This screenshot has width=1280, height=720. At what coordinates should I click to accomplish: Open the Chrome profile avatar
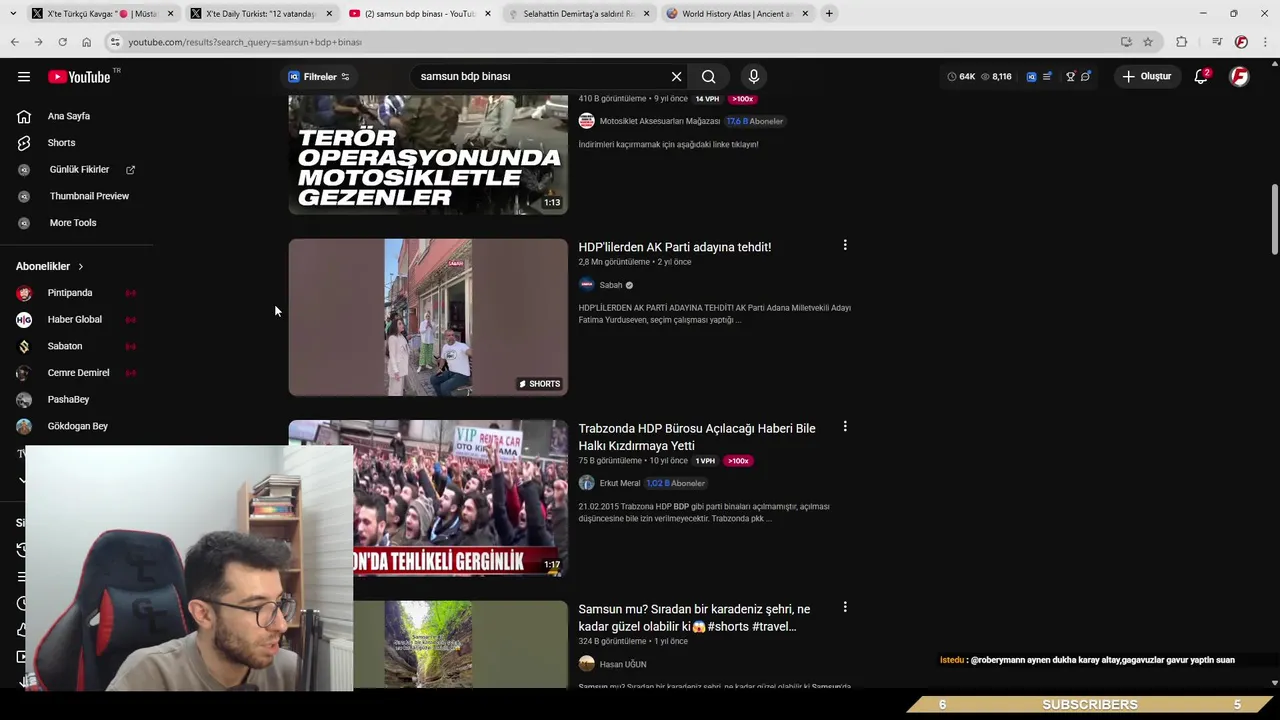pos(1241,42)
